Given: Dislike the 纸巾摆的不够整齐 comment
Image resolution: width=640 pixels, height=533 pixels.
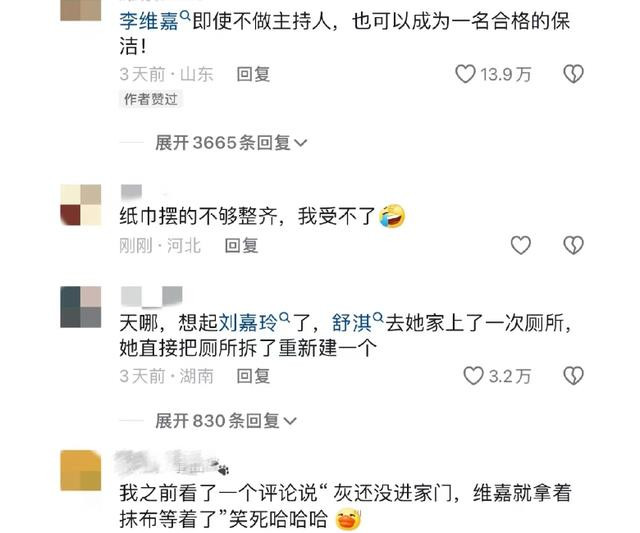Looking at the screenshot, I should coord(573,245).
